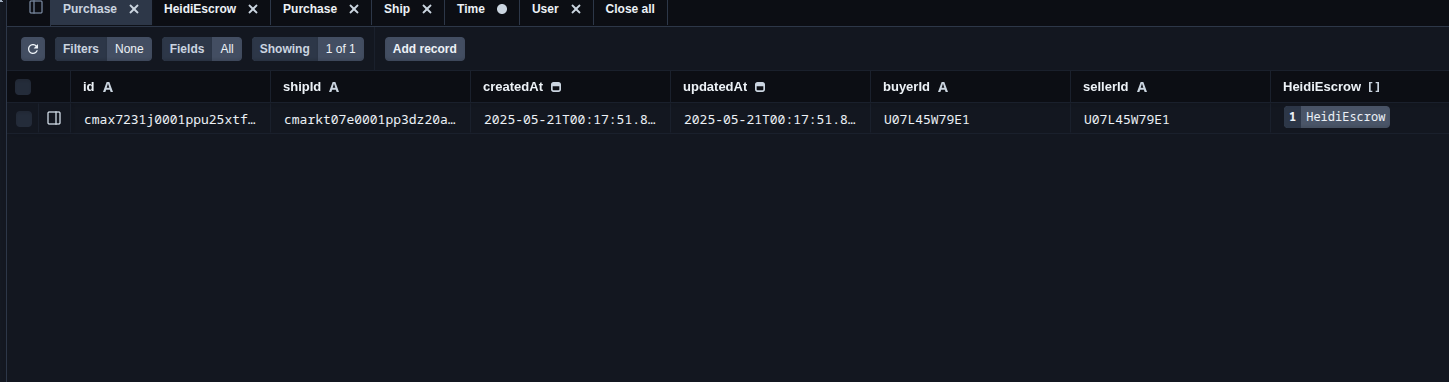Click the unsaved dot on Time tab
The image size is (1449, 382).
tap(502, 9)
